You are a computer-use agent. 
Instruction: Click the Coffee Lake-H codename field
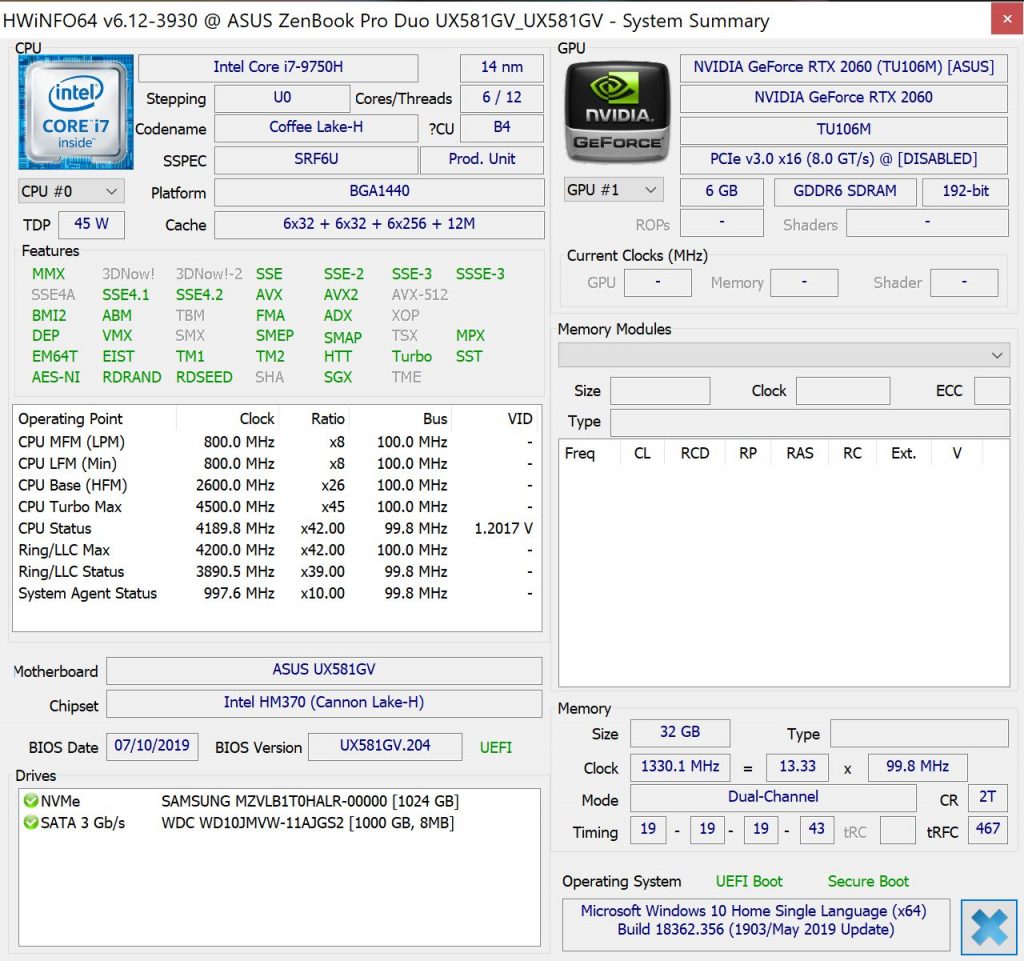point(316,128)
